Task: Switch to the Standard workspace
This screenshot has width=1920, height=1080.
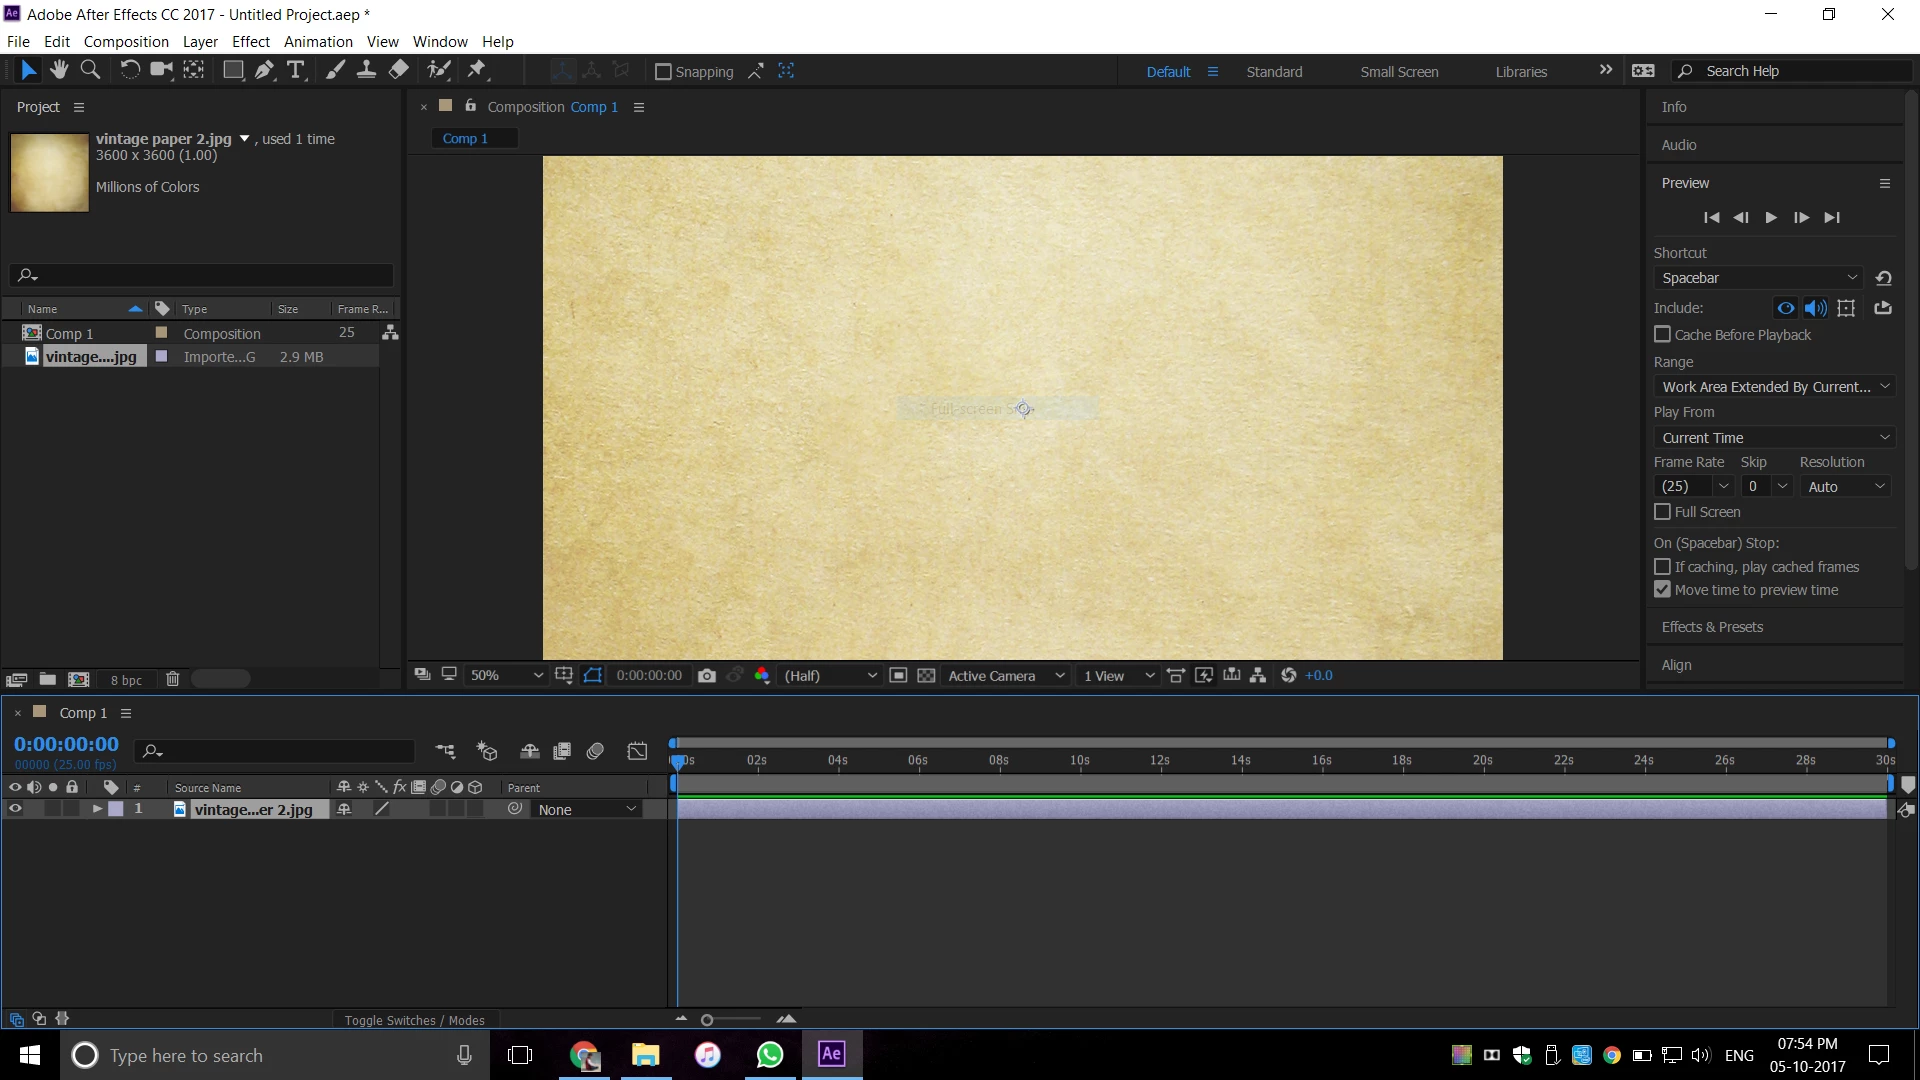Action: [1274, 72]
